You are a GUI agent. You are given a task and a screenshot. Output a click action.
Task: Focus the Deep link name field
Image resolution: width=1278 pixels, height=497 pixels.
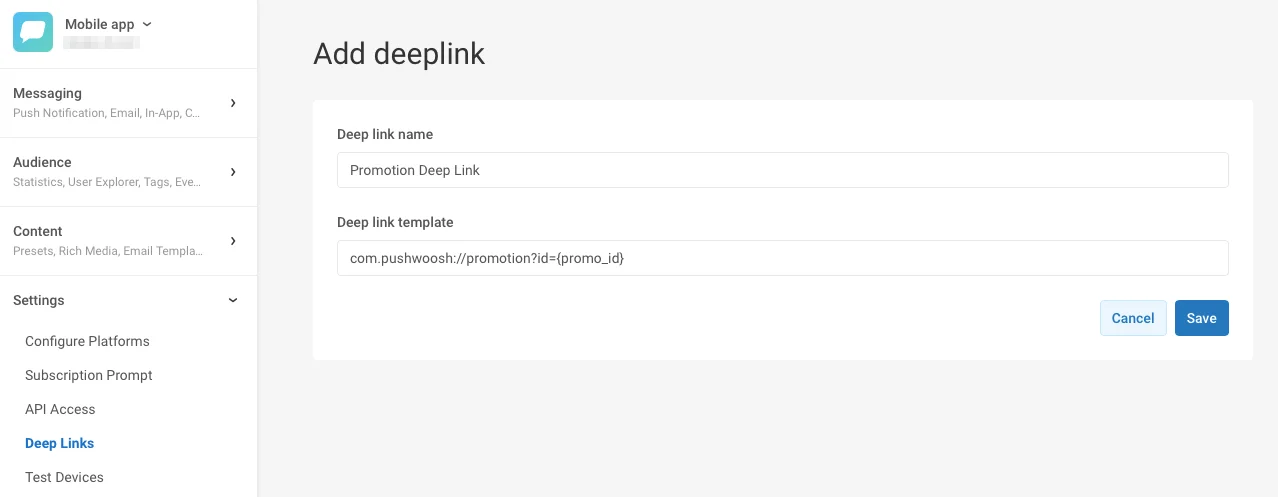(x=782, y=170)
